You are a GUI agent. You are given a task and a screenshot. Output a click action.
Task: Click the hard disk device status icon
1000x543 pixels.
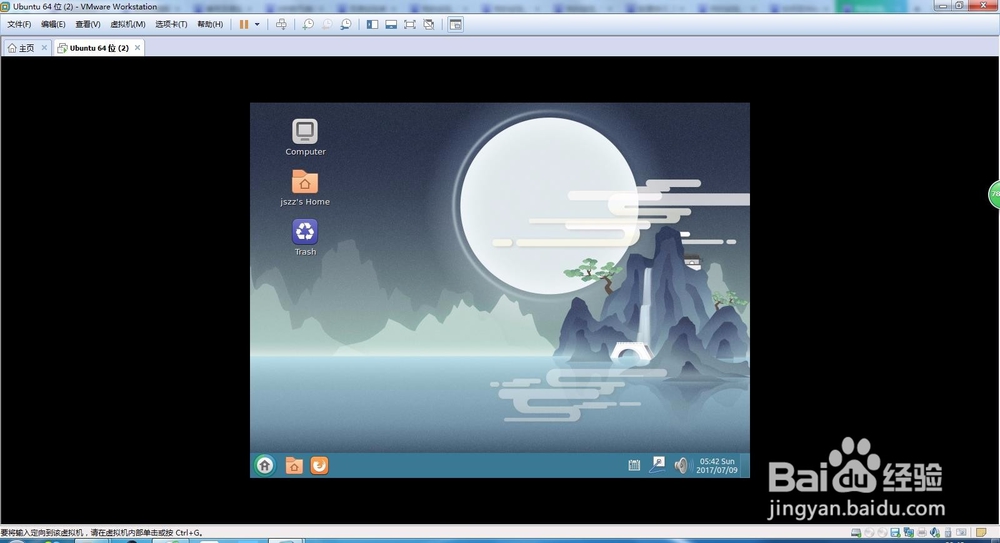856,532
